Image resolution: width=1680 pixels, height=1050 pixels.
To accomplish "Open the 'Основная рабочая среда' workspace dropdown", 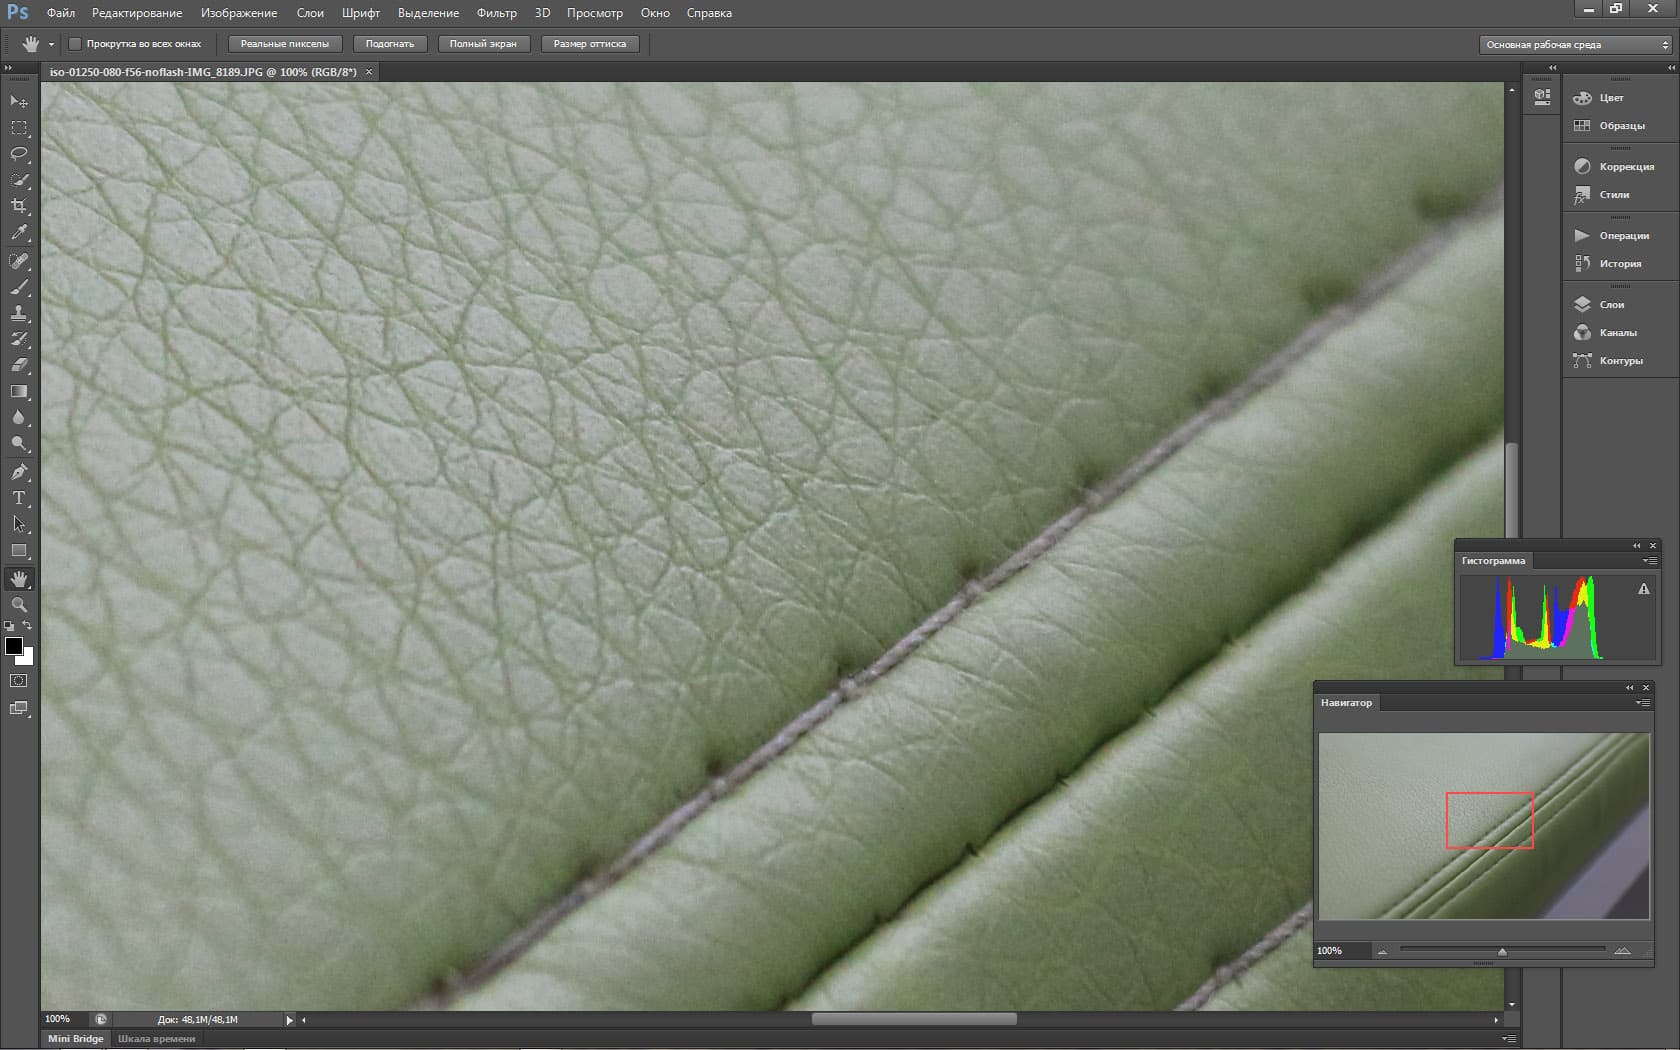I will pyautogui.click(x=1575, y=45).
